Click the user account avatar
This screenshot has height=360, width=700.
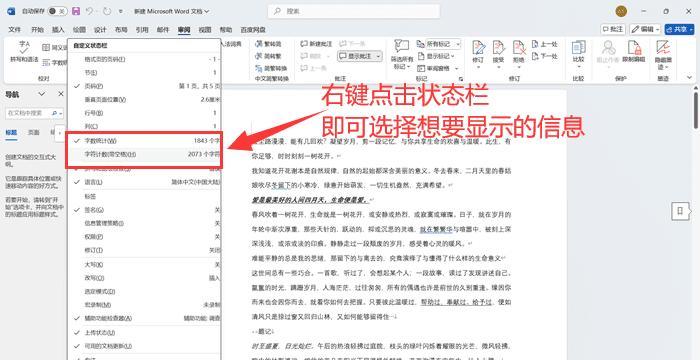pos(621,11)
